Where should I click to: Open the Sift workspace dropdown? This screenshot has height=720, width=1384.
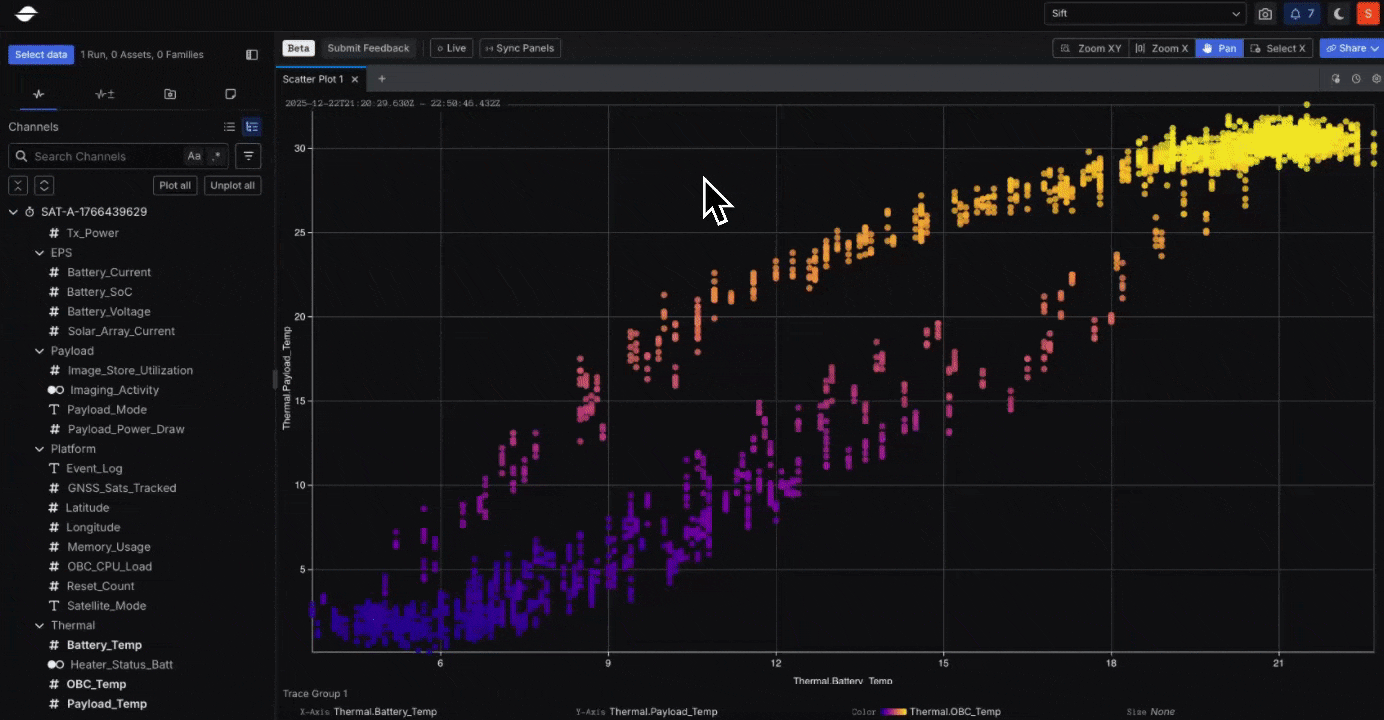[1143, 13]
